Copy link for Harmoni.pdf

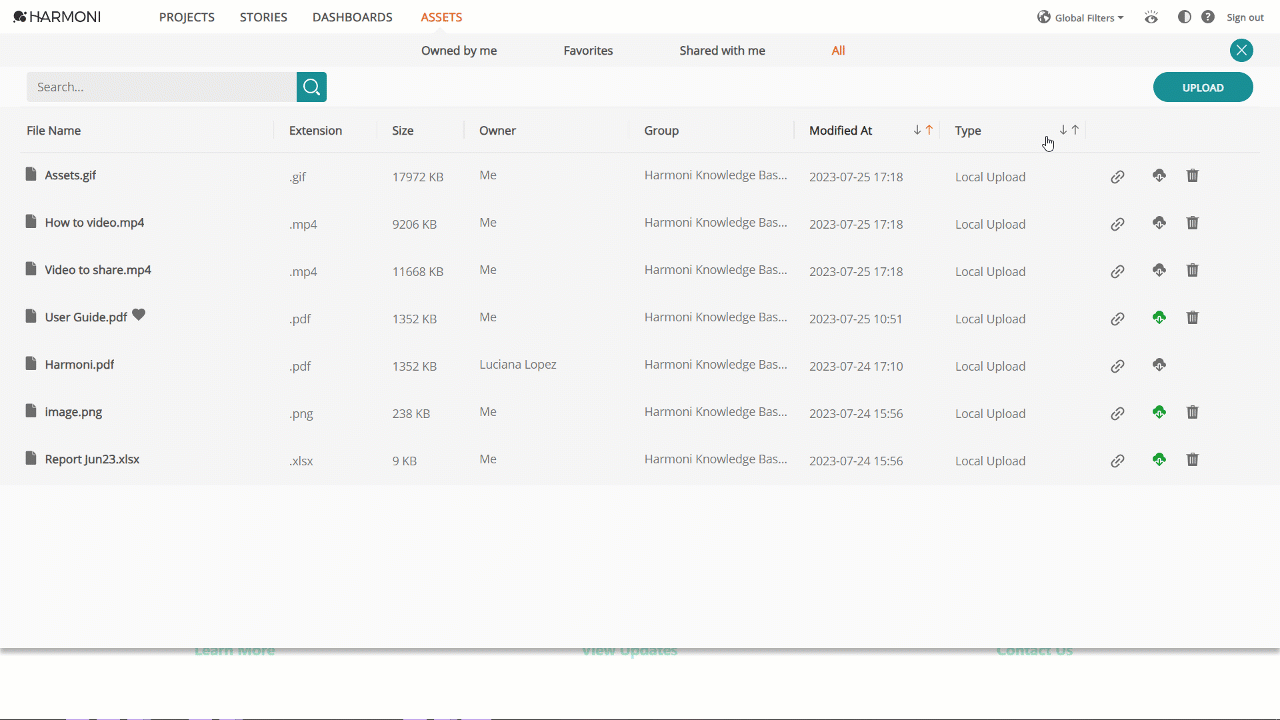1118,366
